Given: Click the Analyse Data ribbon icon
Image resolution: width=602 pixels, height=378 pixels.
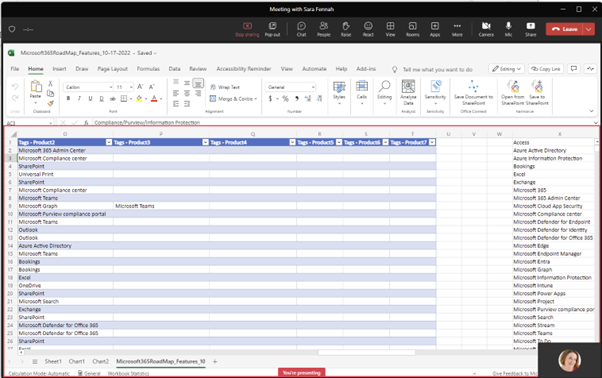Looking at the screenshot, I should pos(408,86).
